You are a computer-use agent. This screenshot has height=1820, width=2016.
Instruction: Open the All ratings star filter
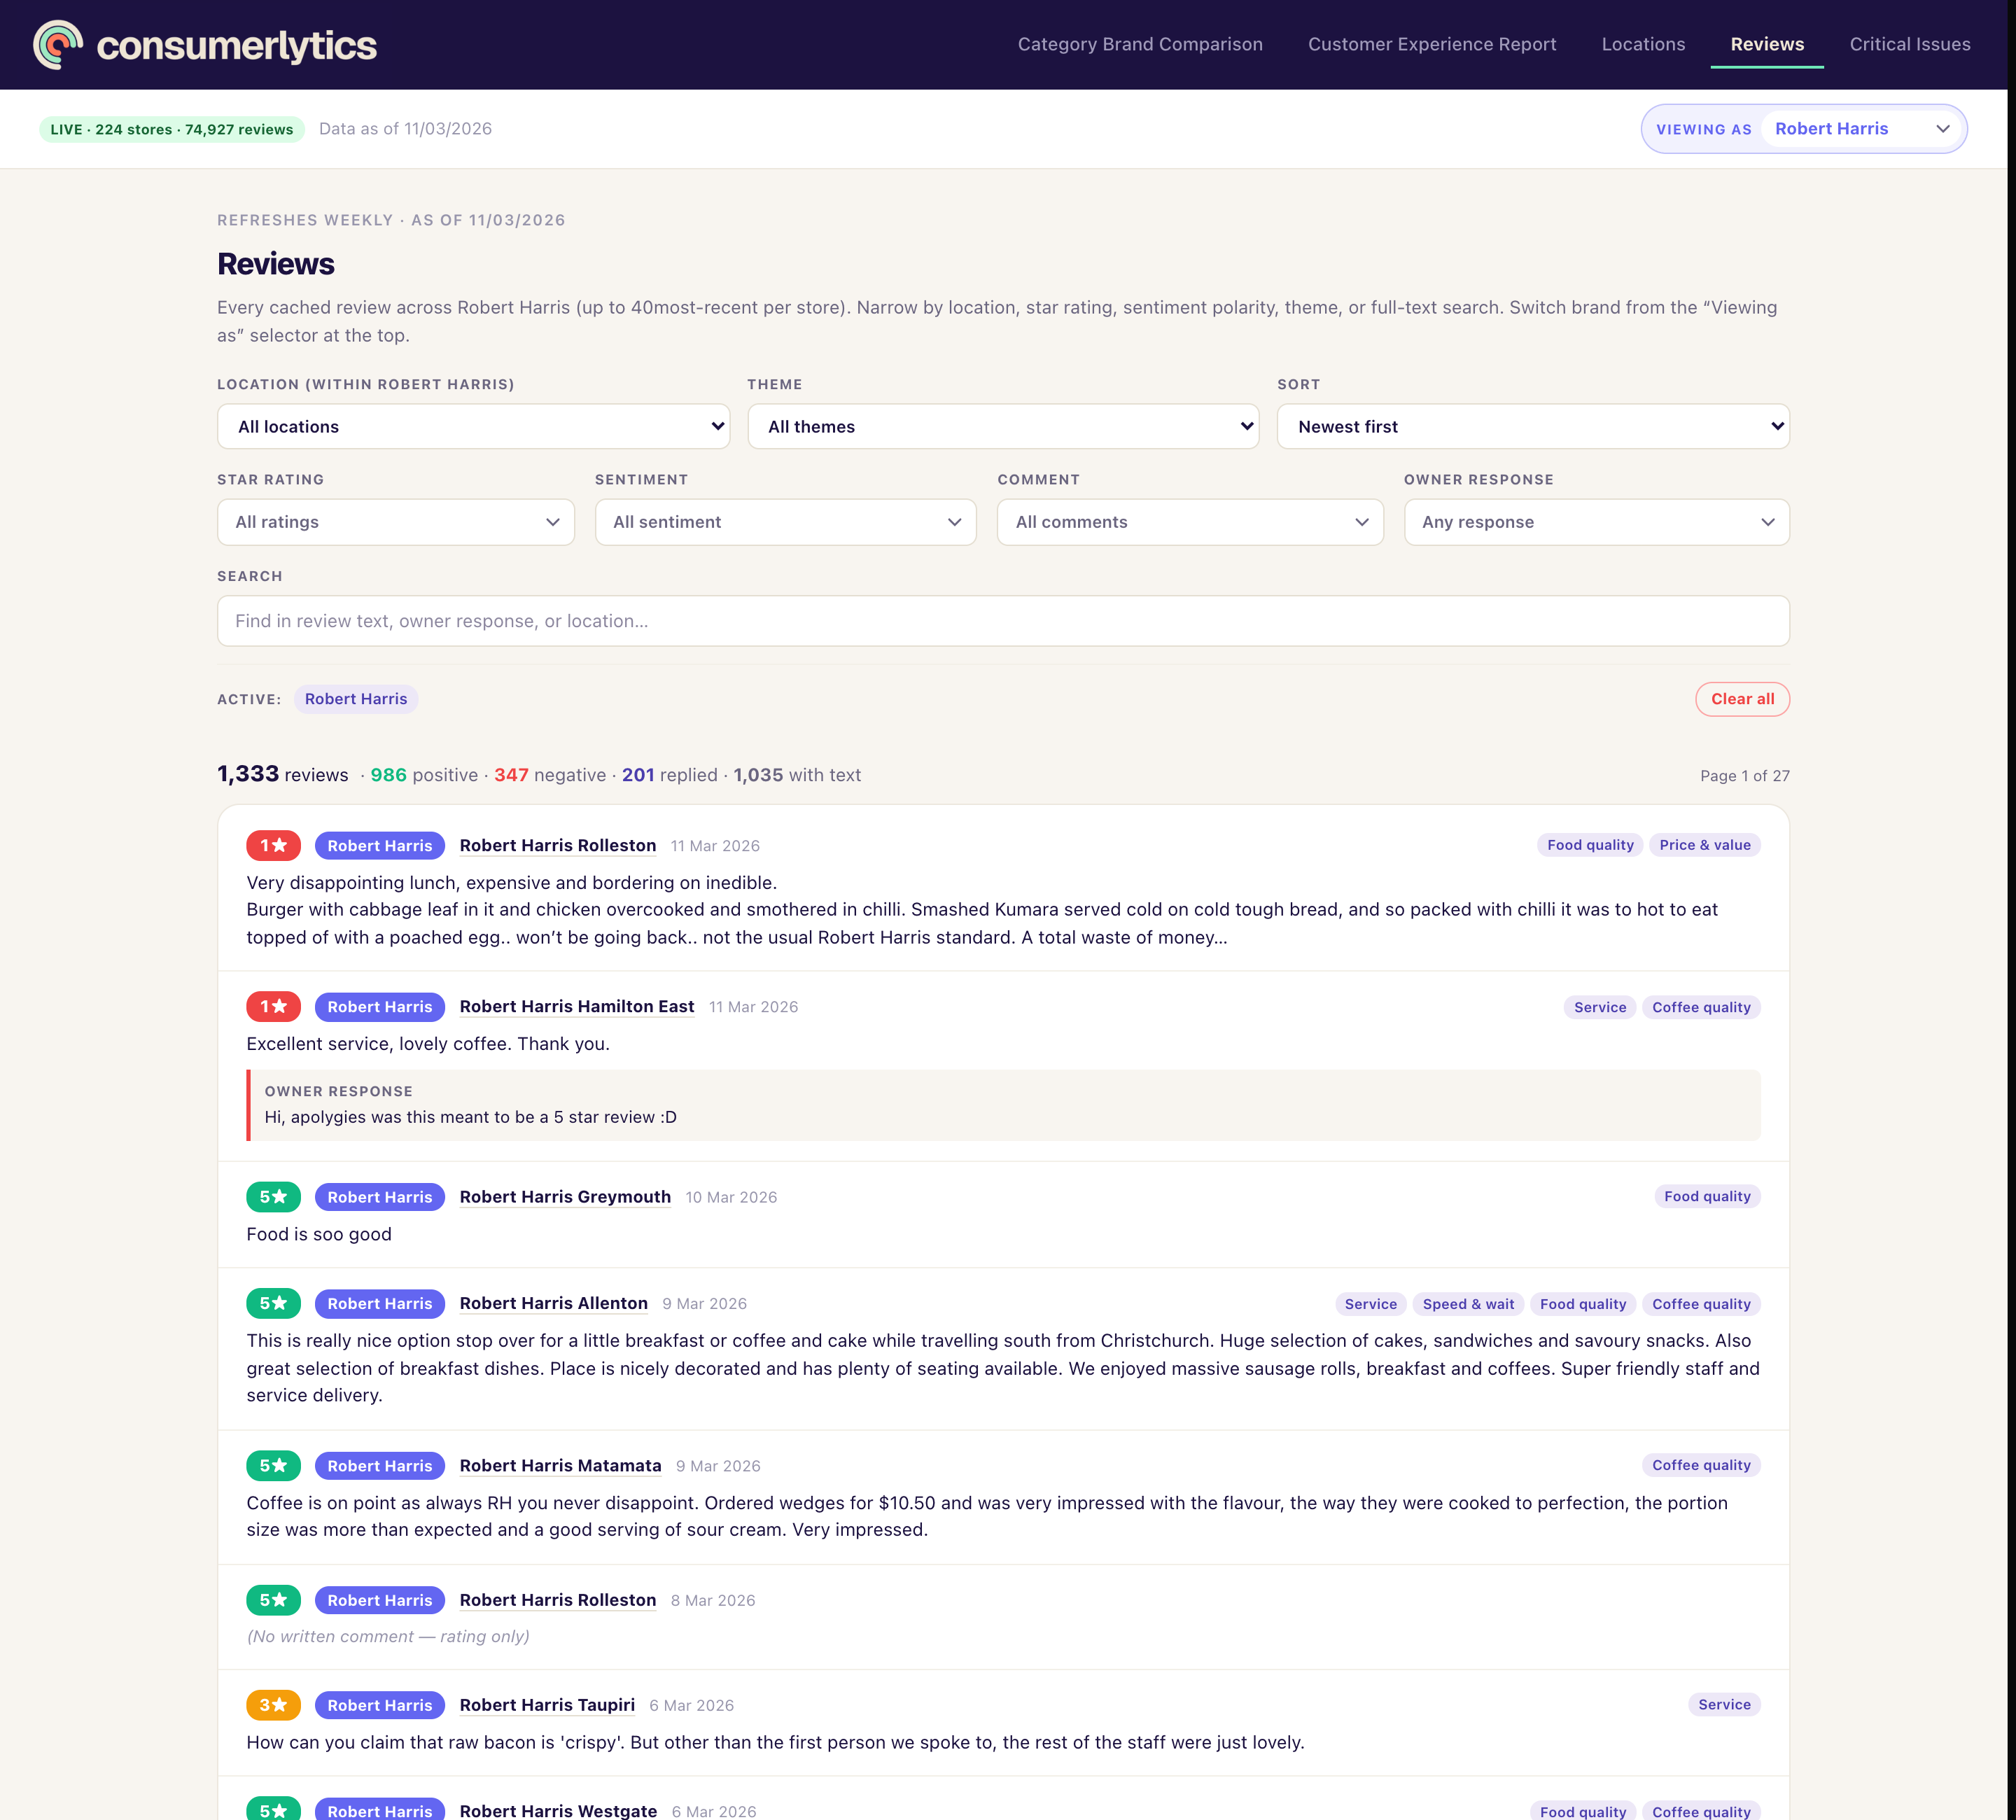[396, 522]
